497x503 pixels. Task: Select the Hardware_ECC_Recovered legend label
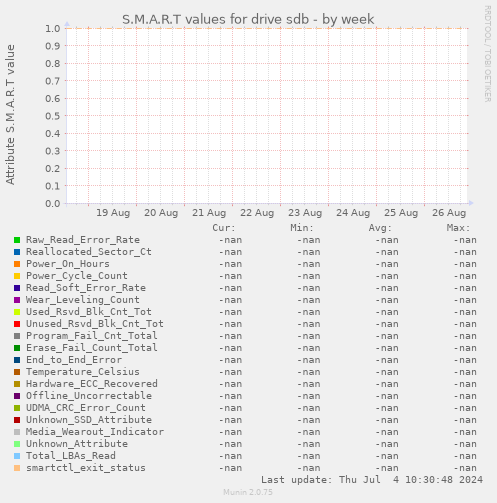coord(92,384)
